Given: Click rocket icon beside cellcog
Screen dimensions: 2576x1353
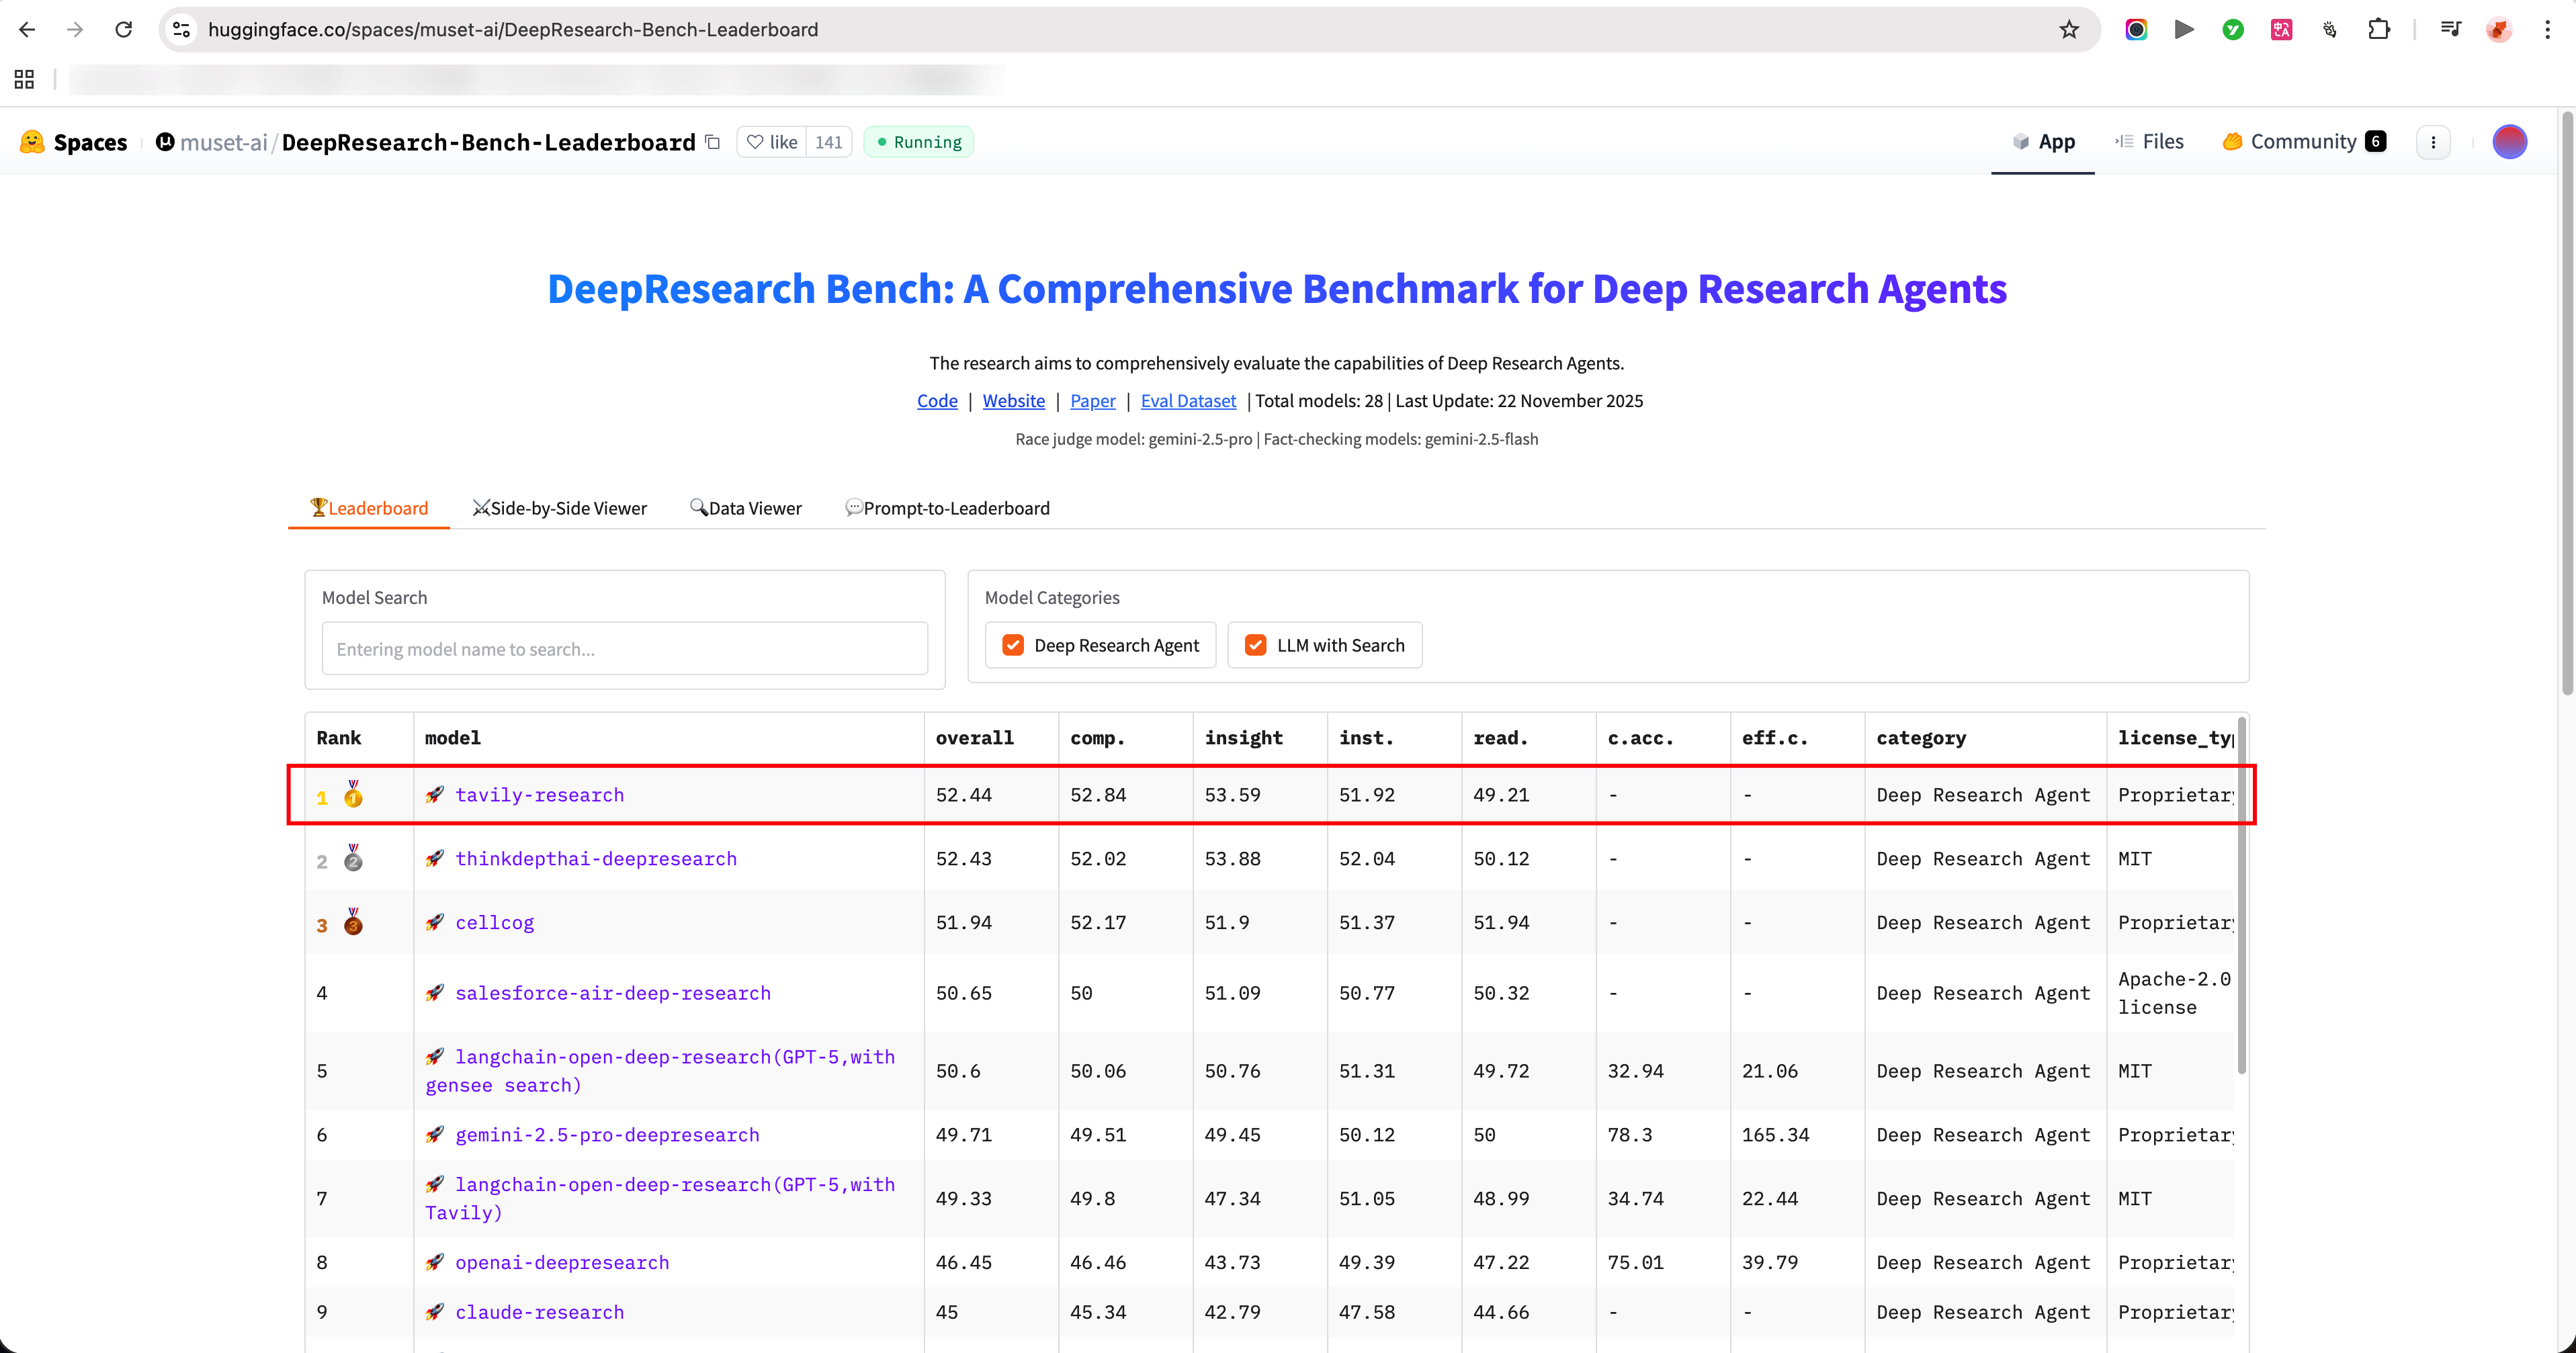Looking at the screenshot, I should click(x=434, y=923).
